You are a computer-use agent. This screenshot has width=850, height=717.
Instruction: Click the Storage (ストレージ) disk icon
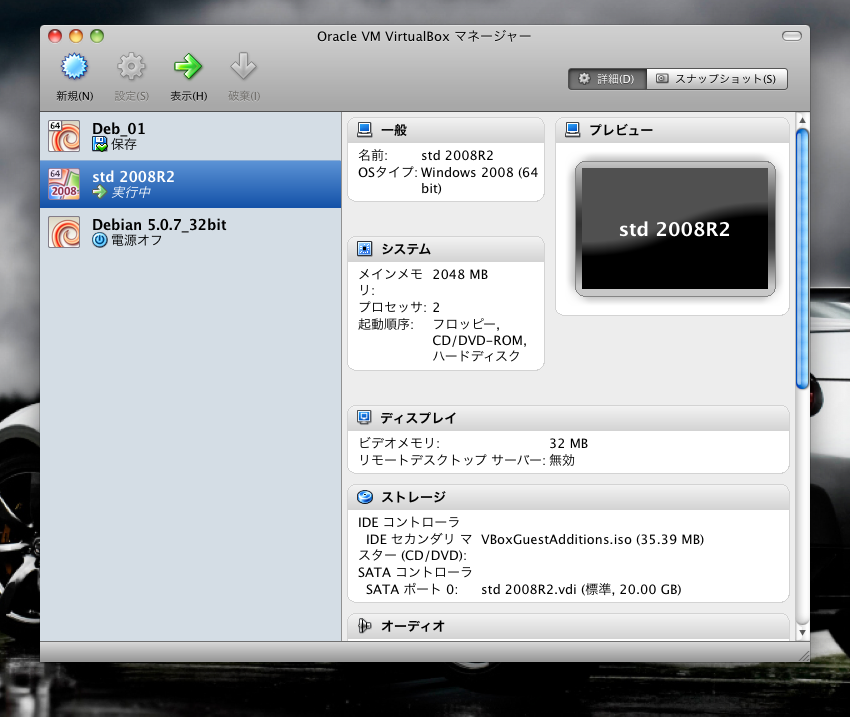pos(365,497)
